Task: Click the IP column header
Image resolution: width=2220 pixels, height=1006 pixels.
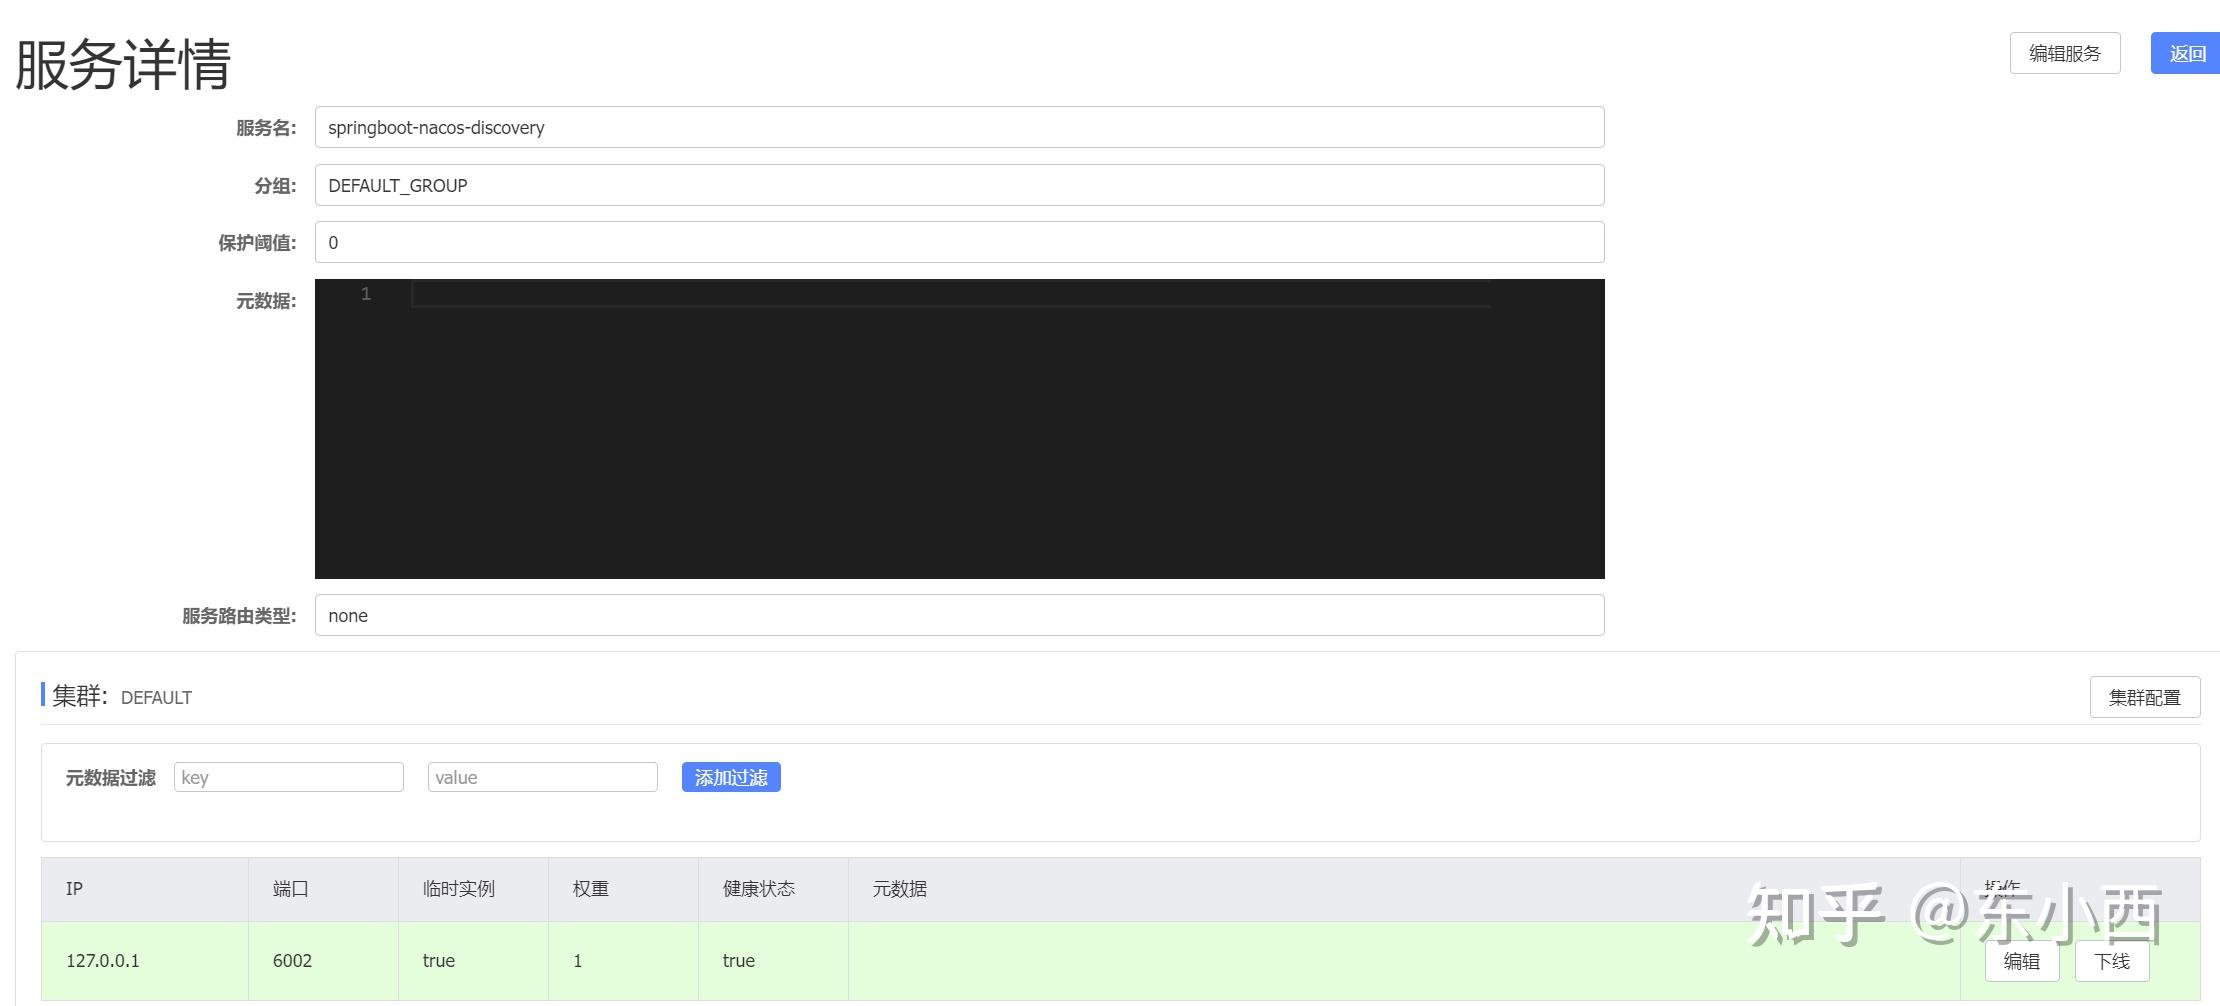Action: coord(74,888)
